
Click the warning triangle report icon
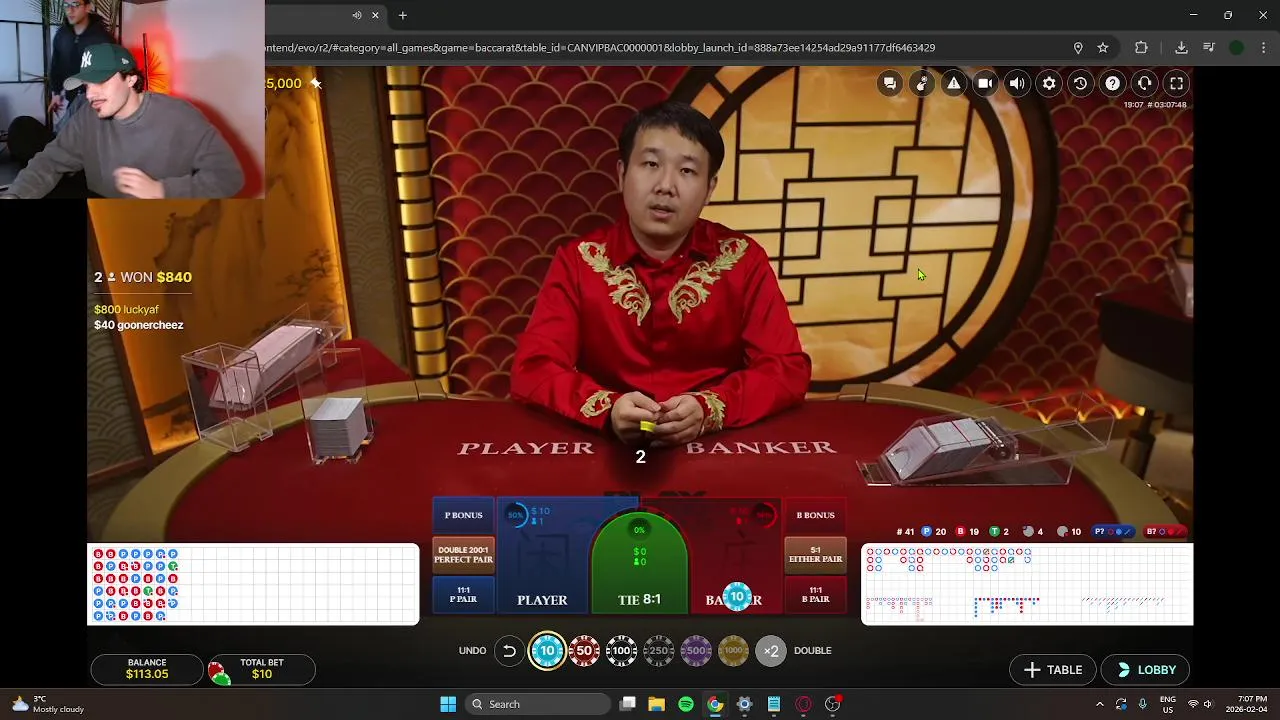click(x=954, y=84)
